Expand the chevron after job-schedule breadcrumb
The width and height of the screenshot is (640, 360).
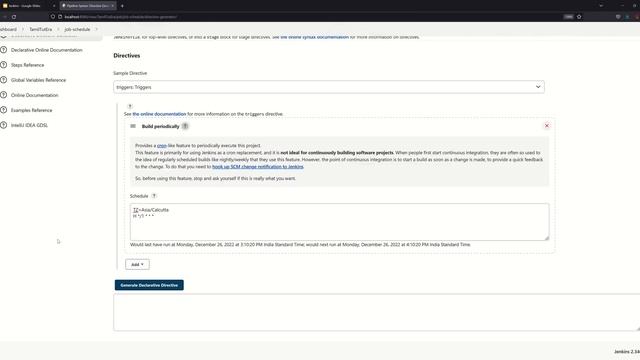(97, 29)
